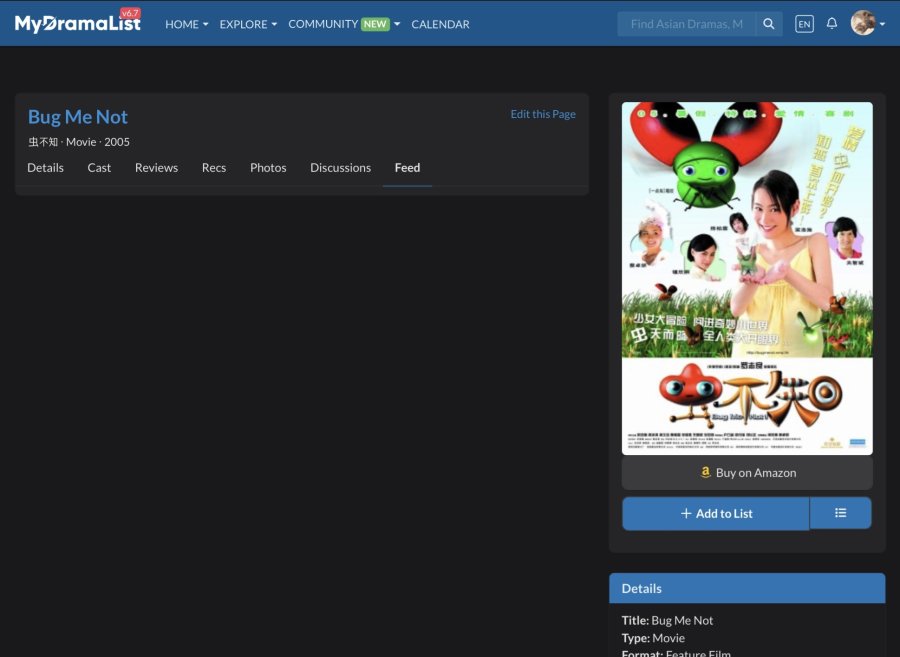The image size is (900, 657).
Task: Click the Details panel header
Action: 747,588
